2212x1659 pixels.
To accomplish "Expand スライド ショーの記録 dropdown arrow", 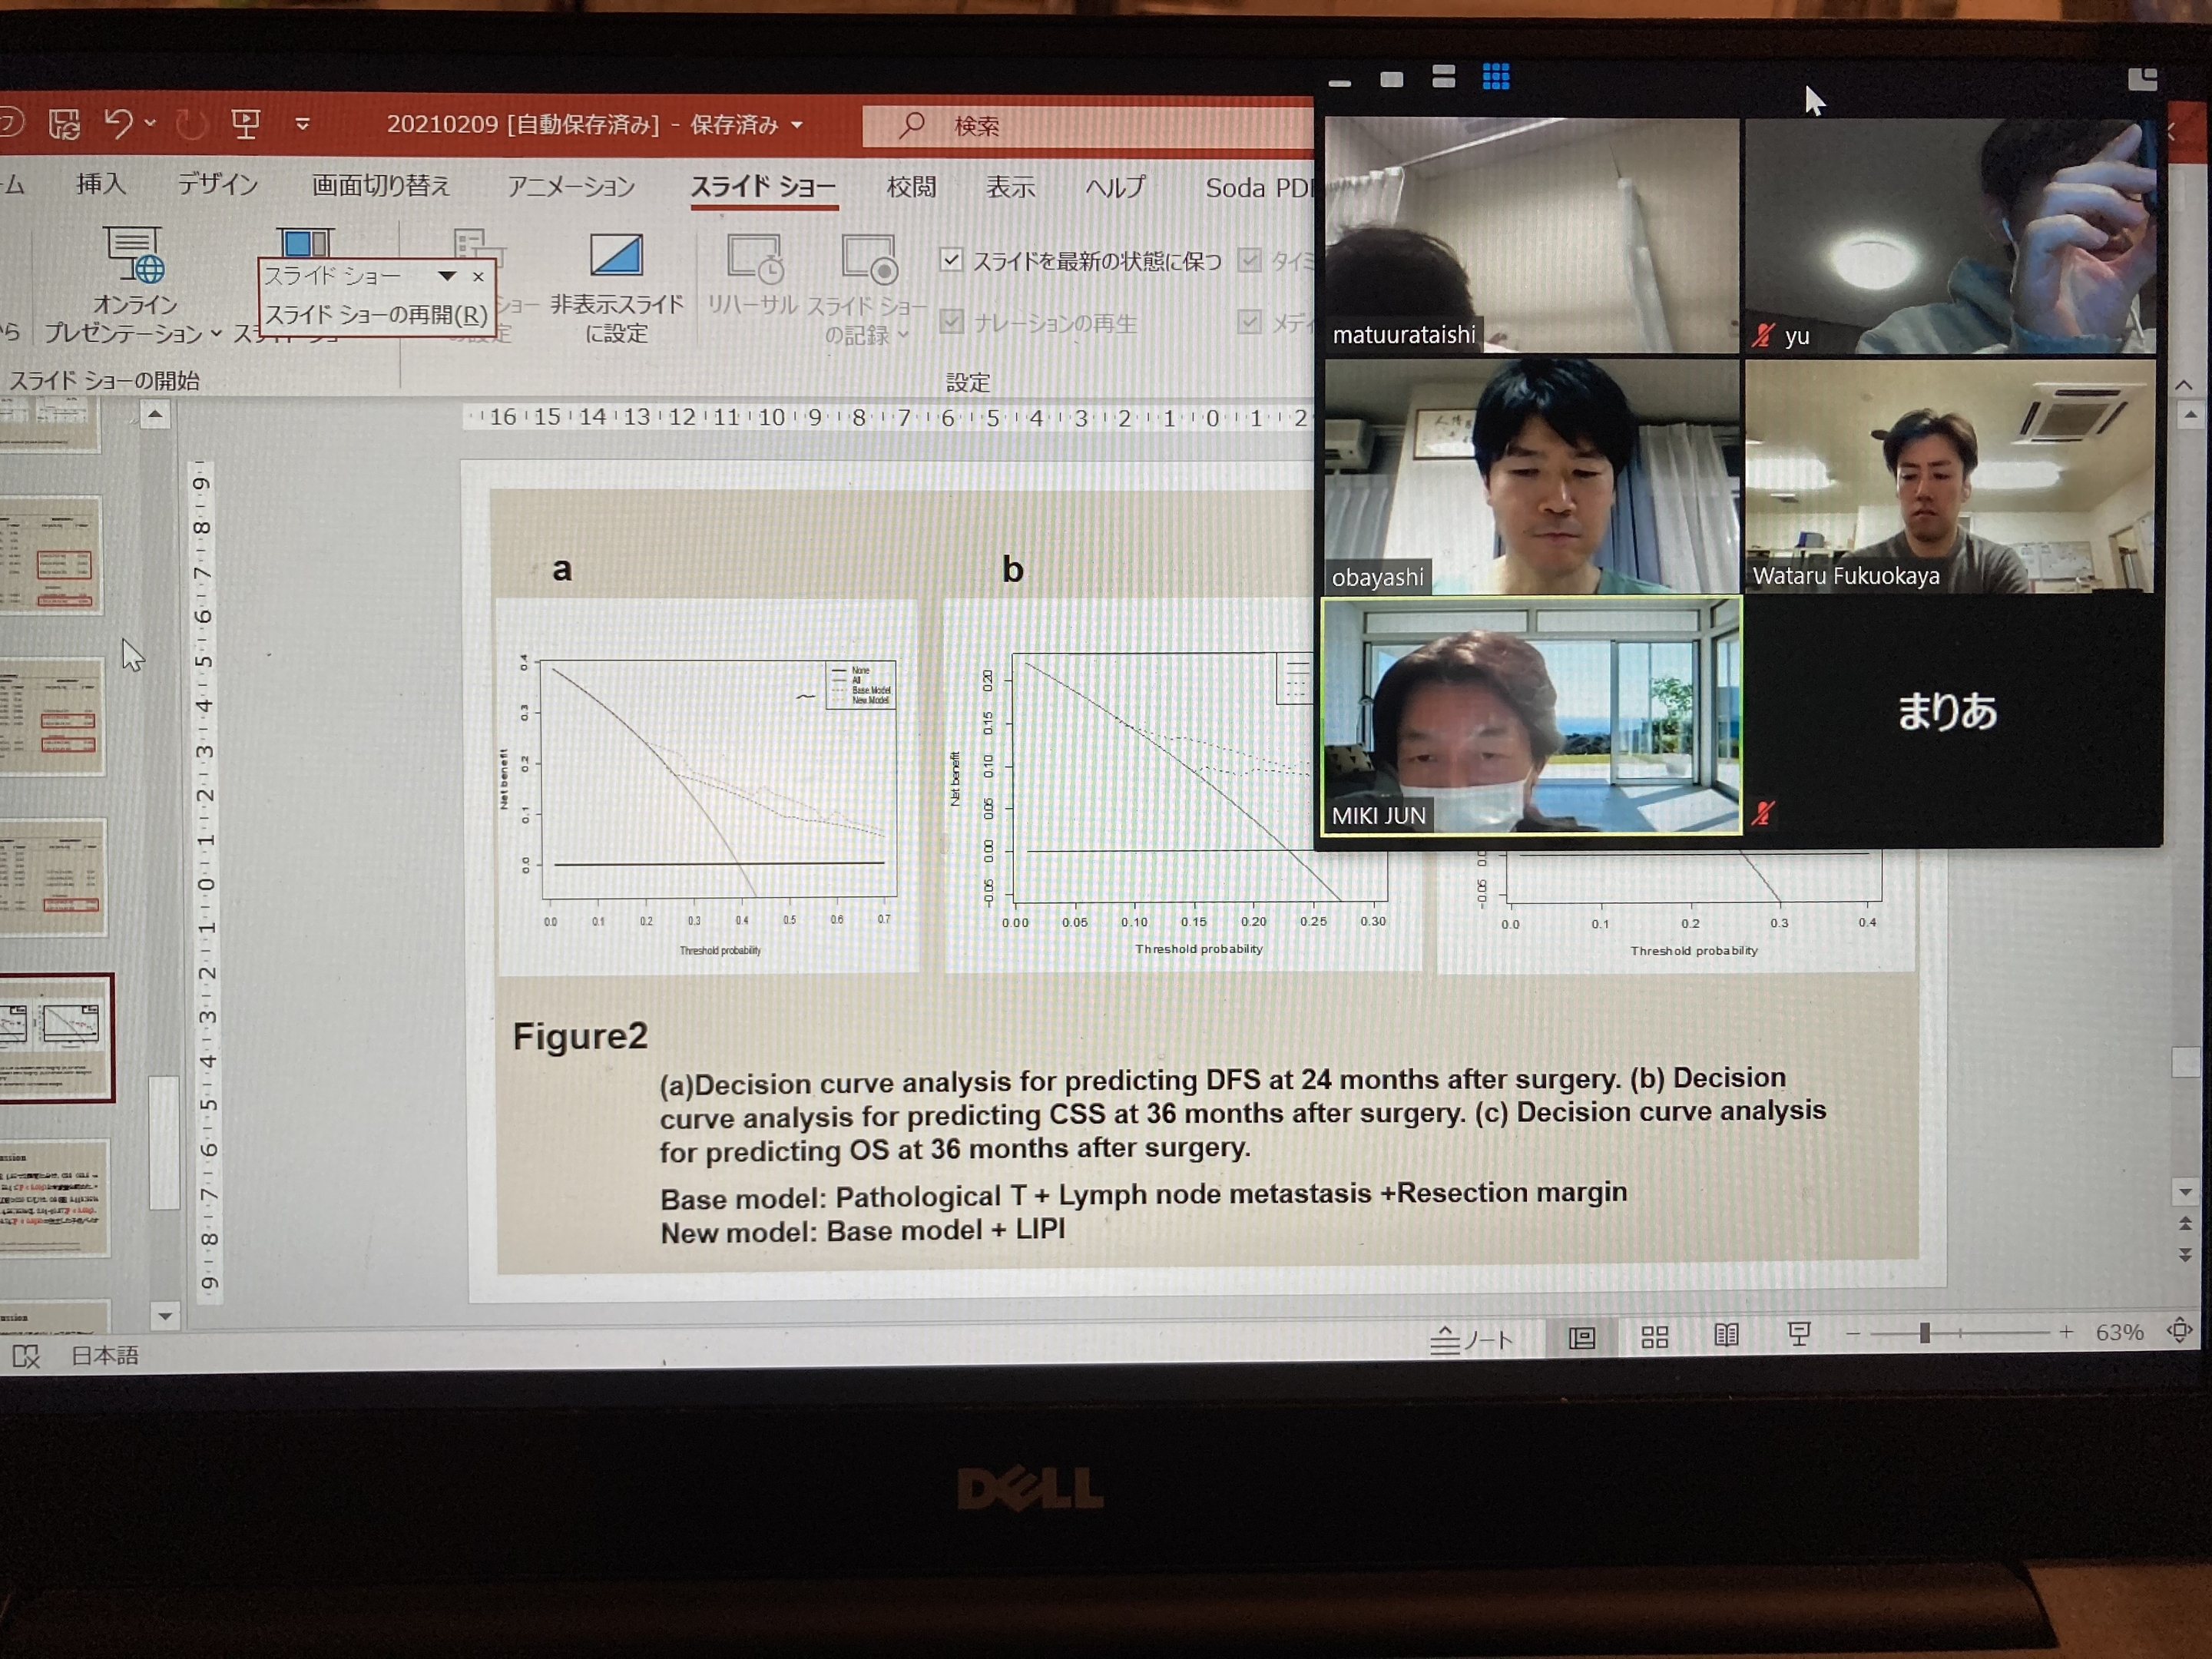I will pos(903,335).
